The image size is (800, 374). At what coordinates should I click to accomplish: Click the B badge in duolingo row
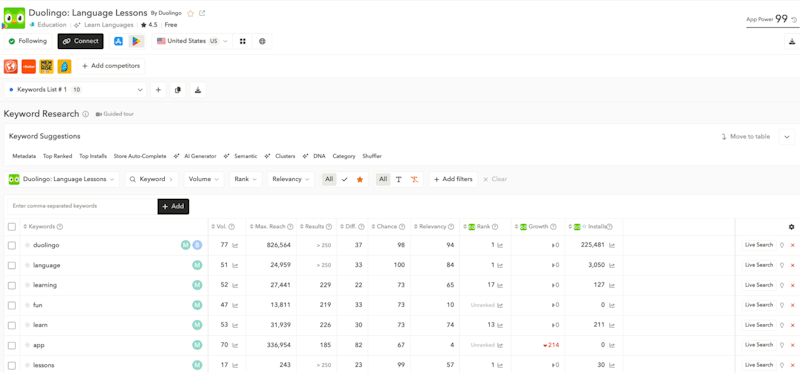click(x=197, y=245)
